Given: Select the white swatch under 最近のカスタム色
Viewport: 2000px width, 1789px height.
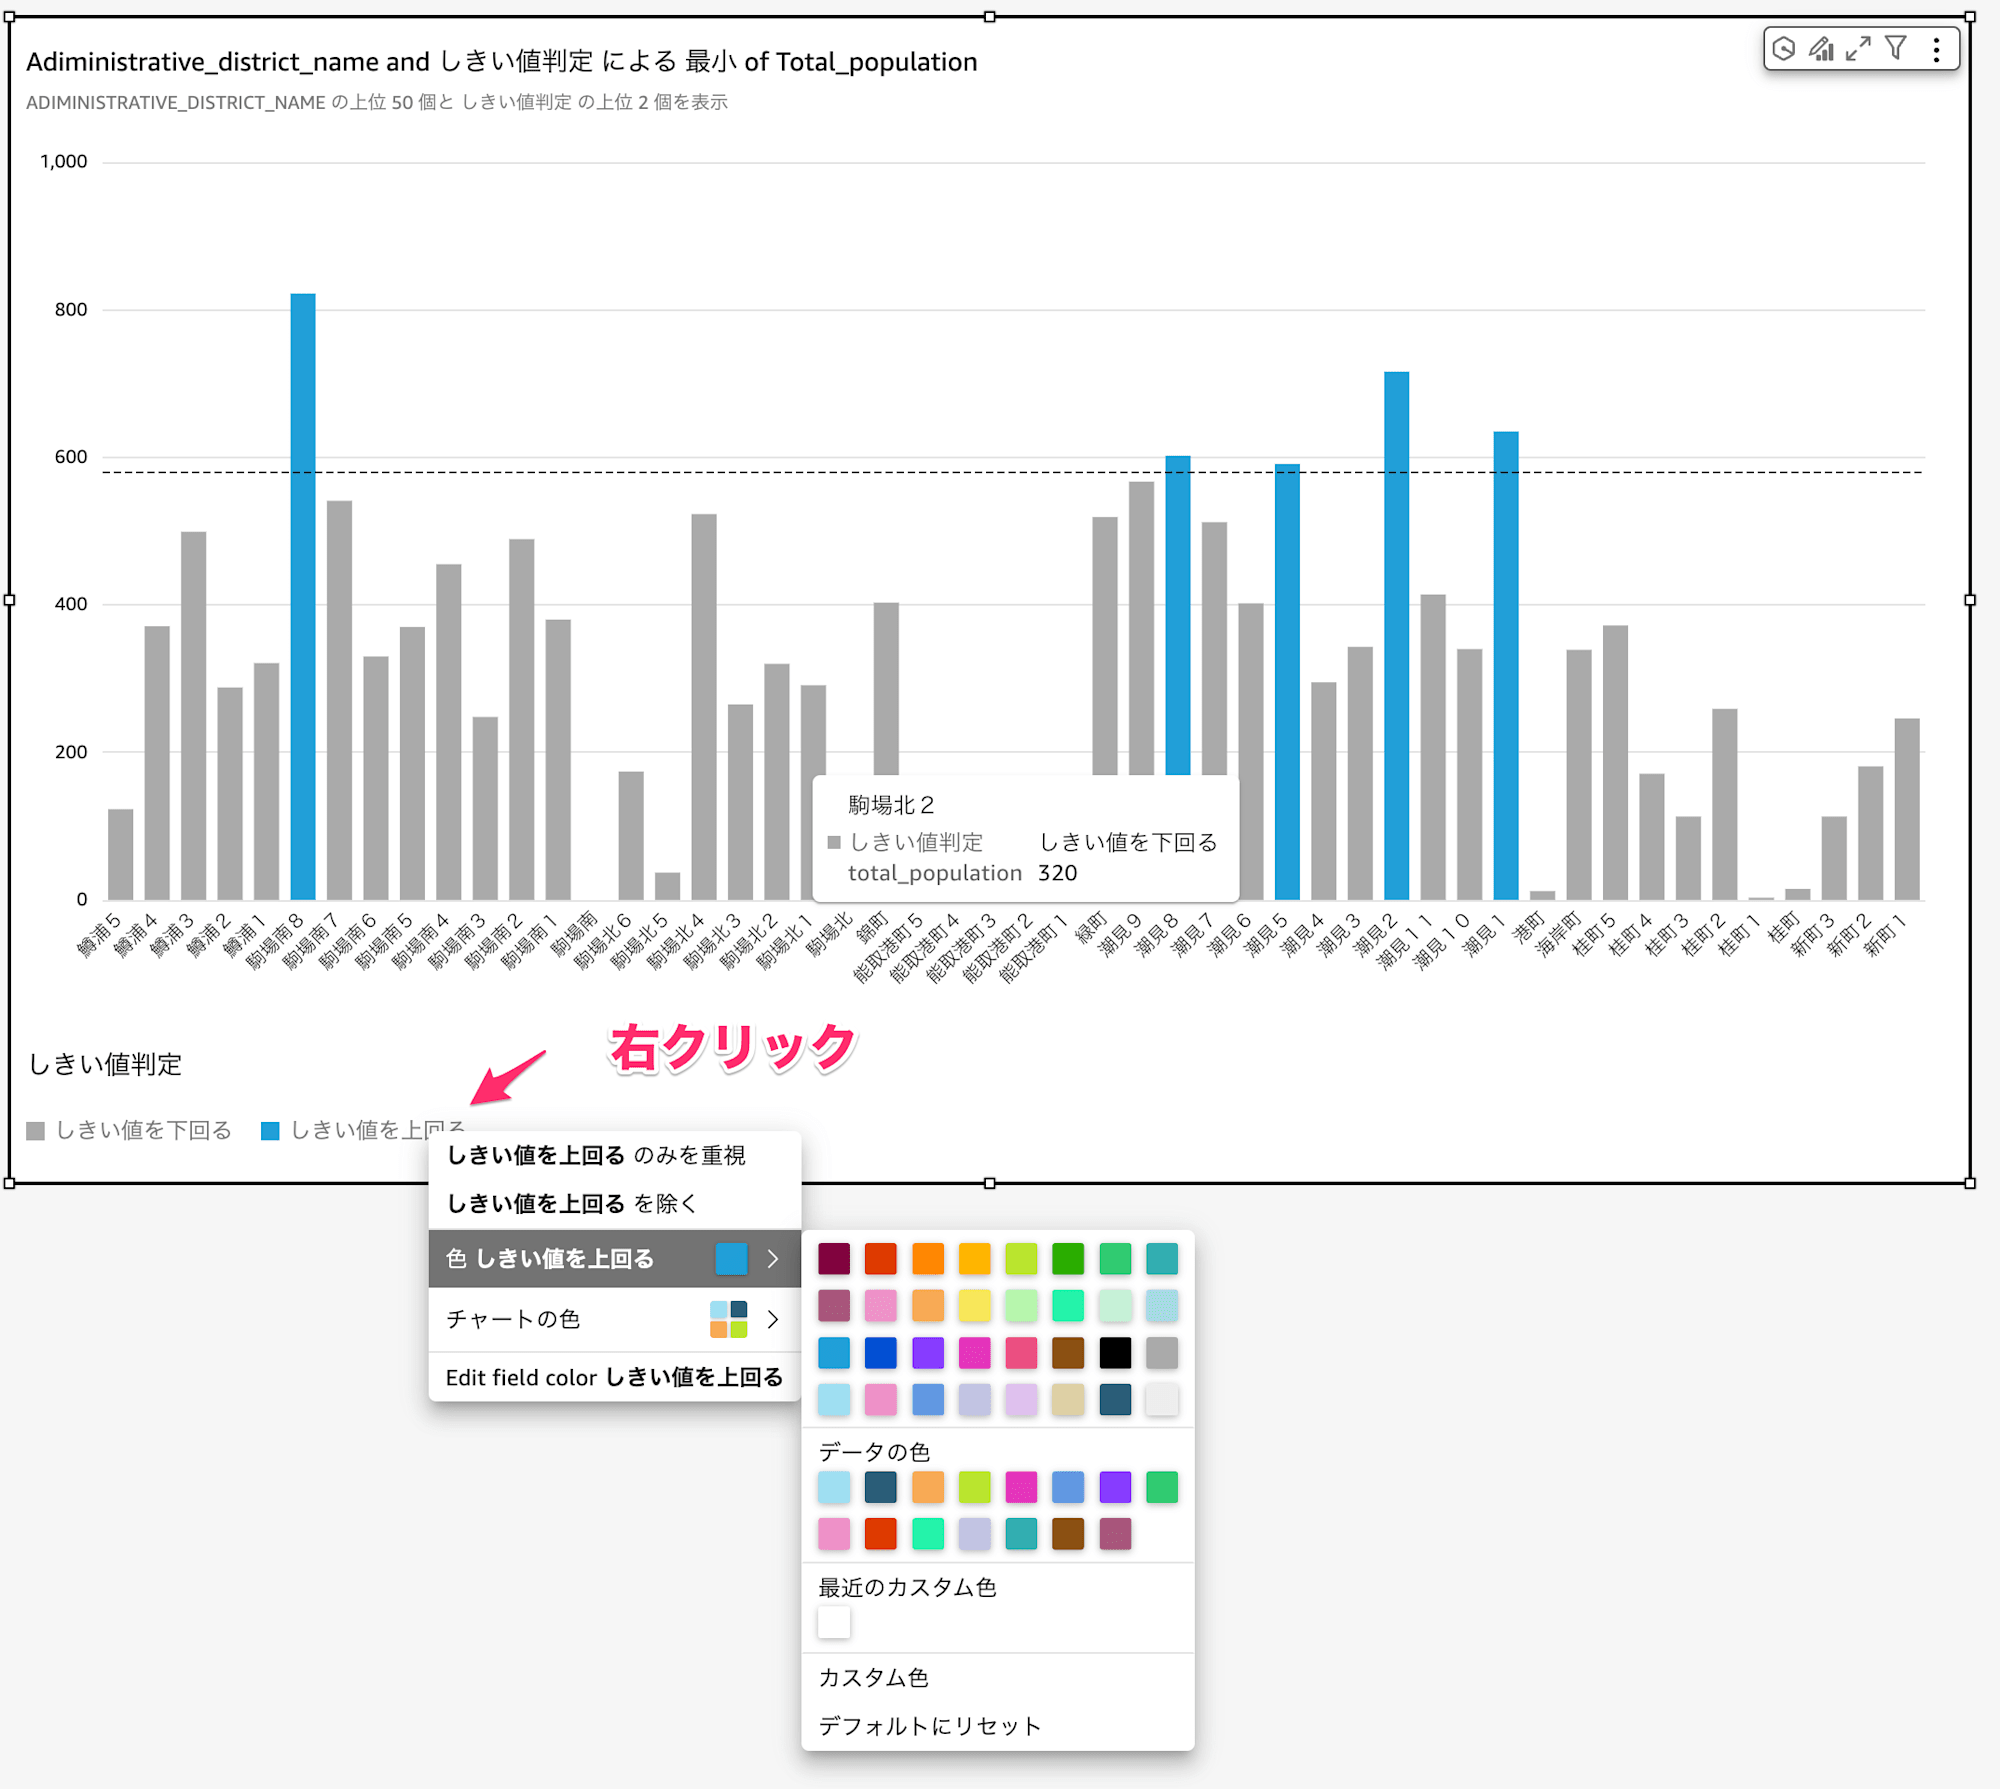Looking at the screenshot, I should 833,1622.
